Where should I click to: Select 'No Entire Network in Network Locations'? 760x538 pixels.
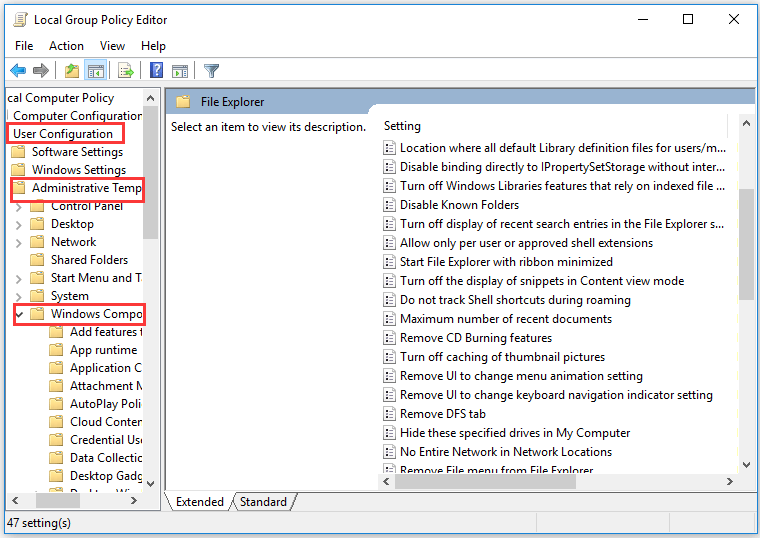506,452
